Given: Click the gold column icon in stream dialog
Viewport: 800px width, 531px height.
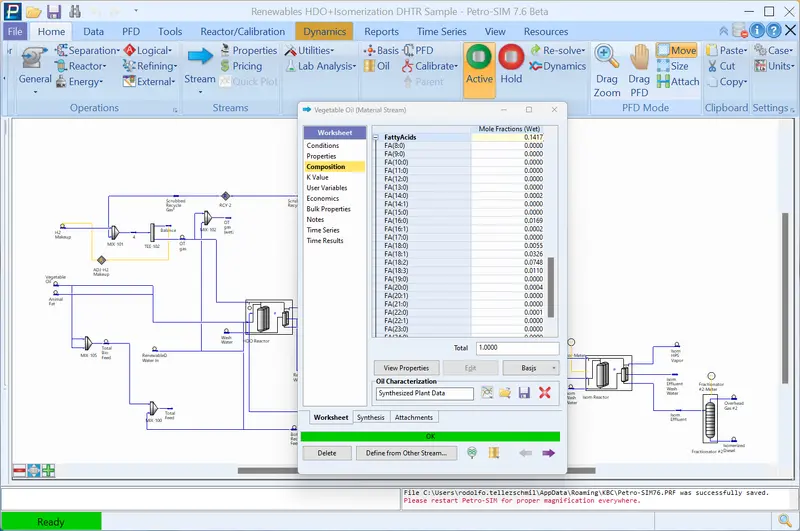Looking at the screenshot, I should pyautogui.click(x=493, y=452).
